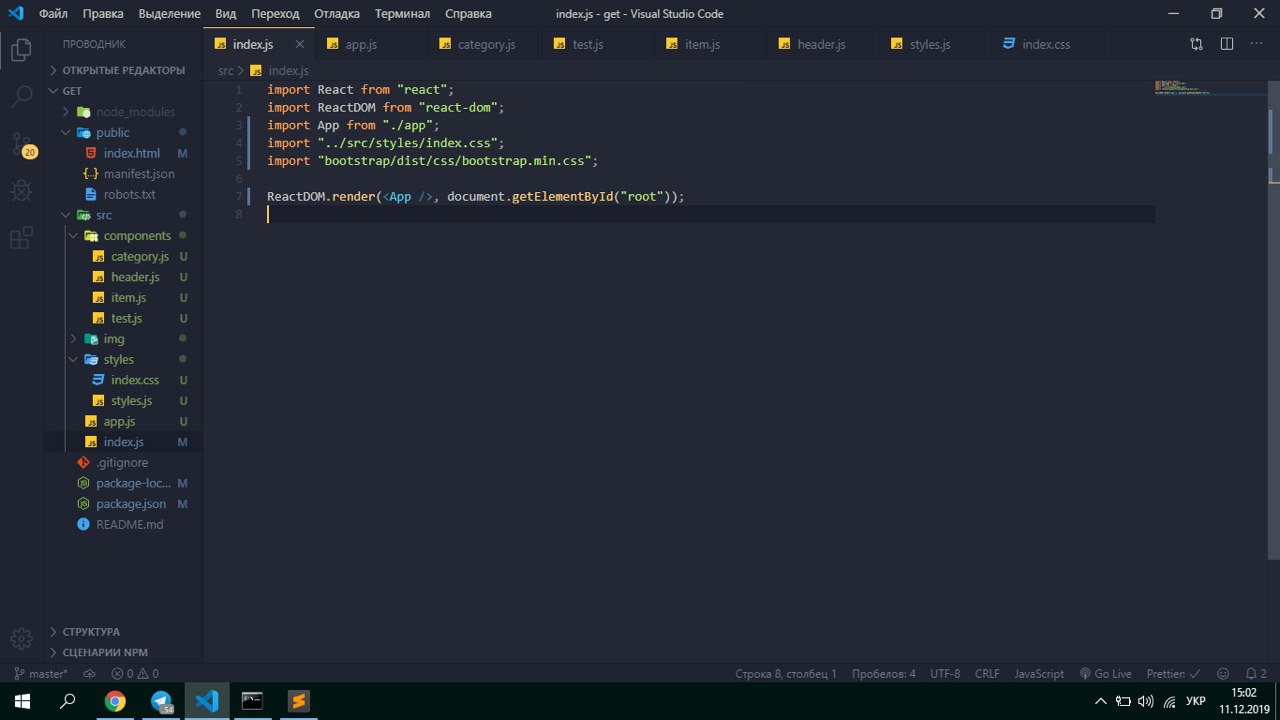
Task: Toggle Go Live server in status bar
Action: tap(1105, 674)
